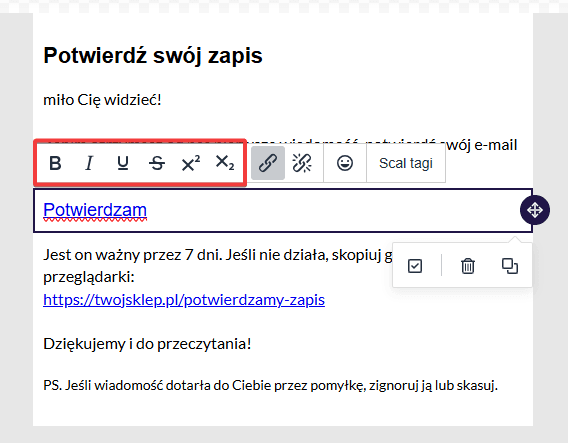Viewport: 568px width, 443px height.
Task: Apply strikethrough formatting
Action: pos(157,163)
